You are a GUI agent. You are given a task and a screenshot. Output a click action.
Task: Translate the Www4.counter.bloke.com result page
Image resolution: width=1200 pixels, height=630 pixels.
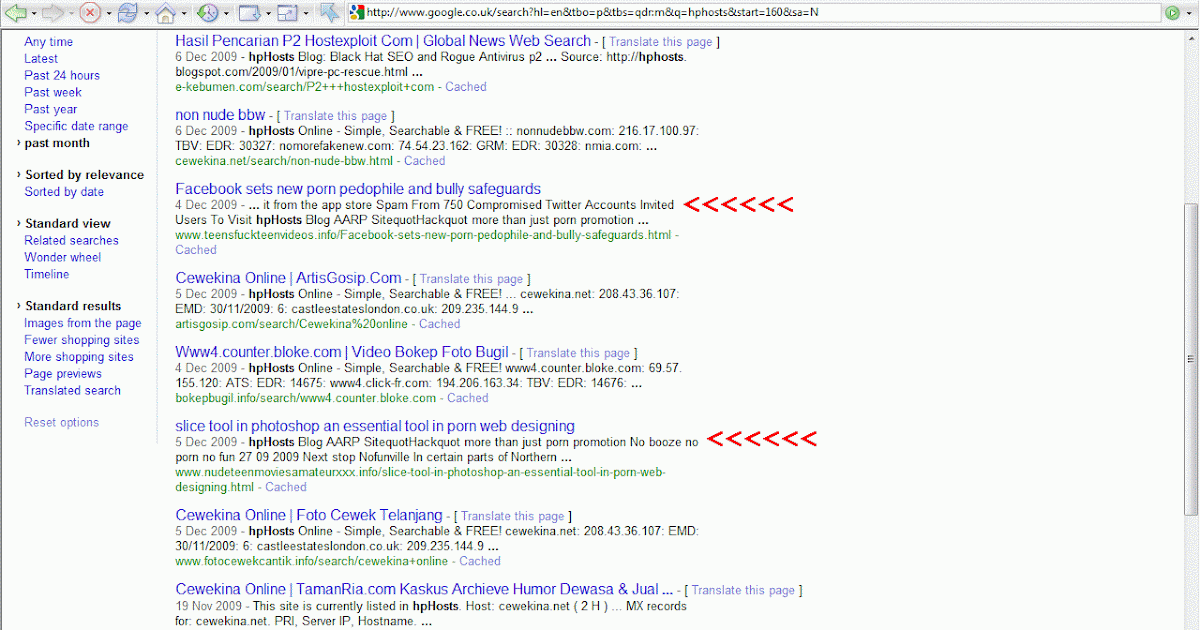coord(579,354)
